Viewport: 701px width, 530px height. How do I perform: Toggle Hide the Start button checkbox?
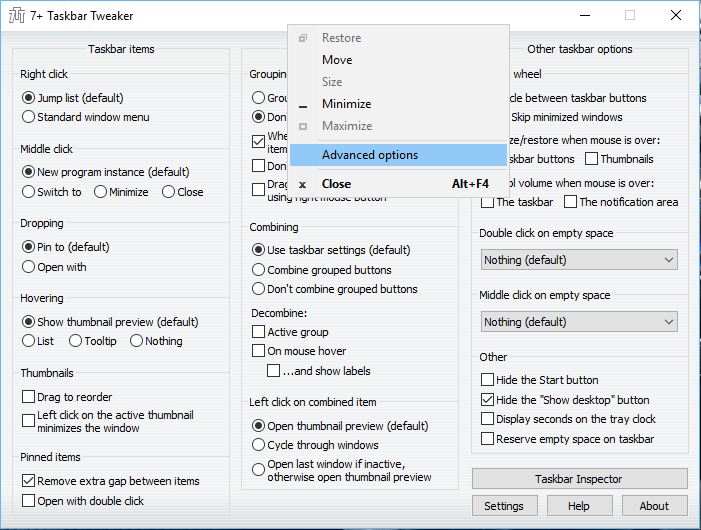point(488,380)
